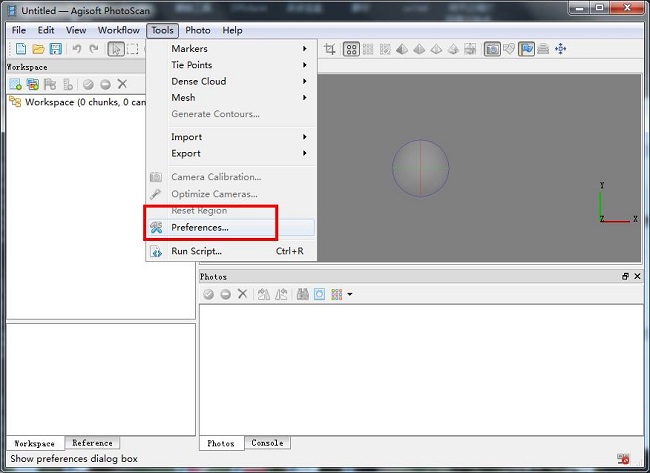Select the Wireframe model view pyramid icon

(436, 49)
